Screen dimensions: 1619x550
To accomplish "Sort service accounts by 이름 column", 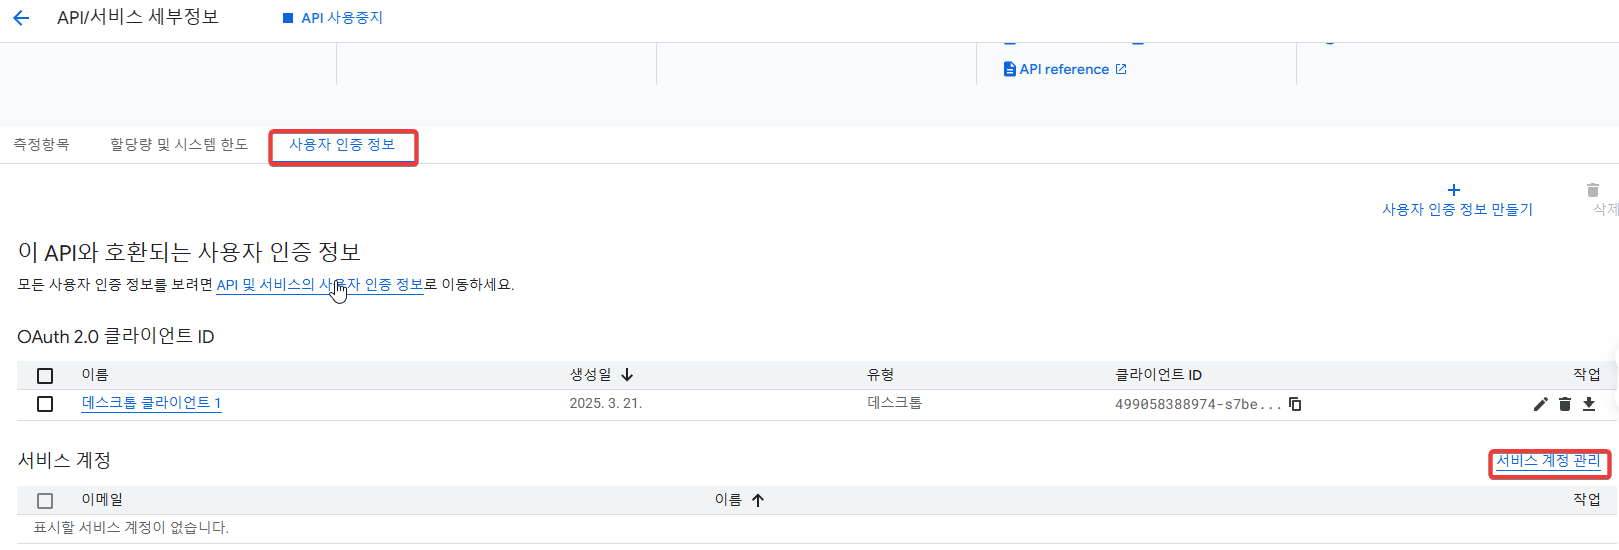I will pyautogui.click(x=728, y=500).
